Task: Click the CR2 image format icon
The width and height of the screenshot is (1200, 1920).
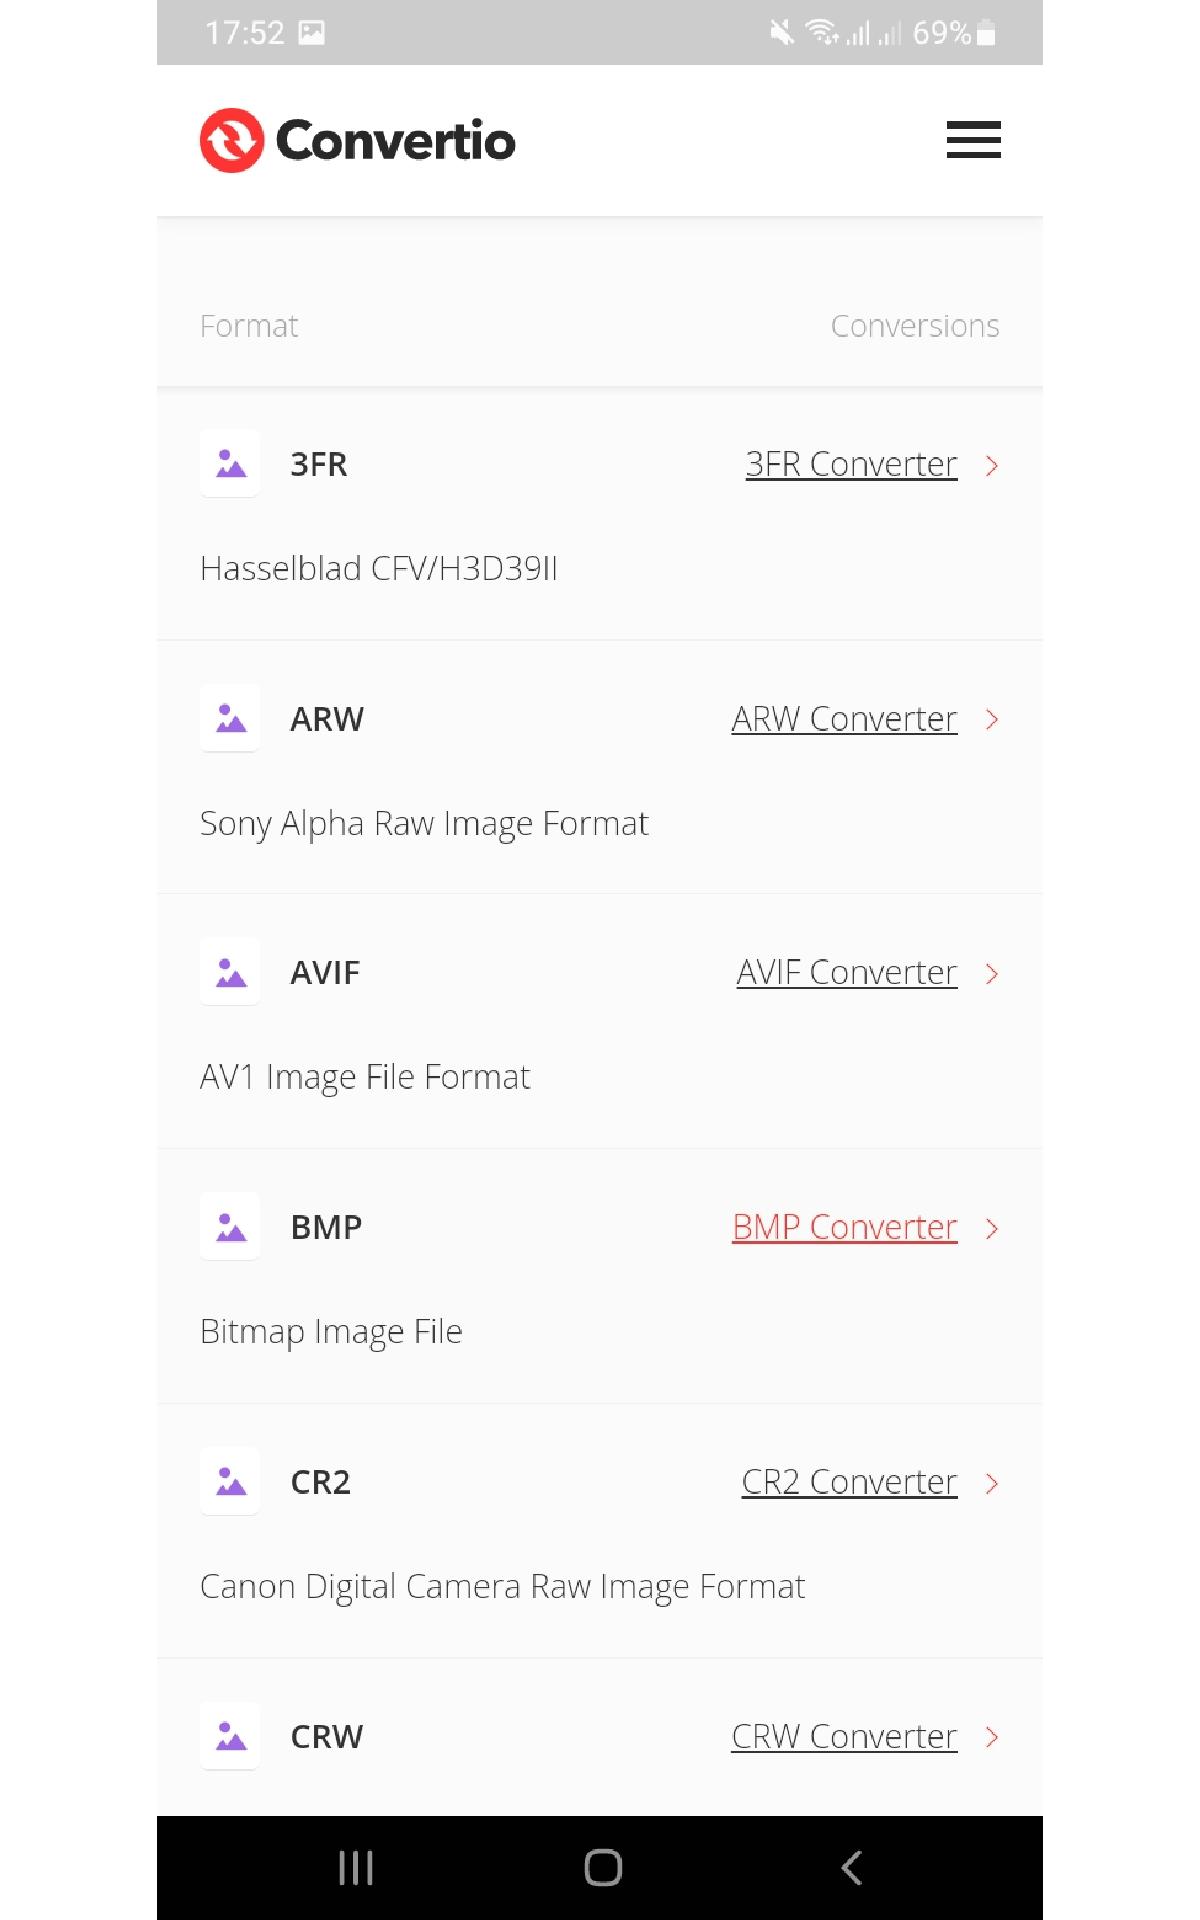Action: (231, 1482)
